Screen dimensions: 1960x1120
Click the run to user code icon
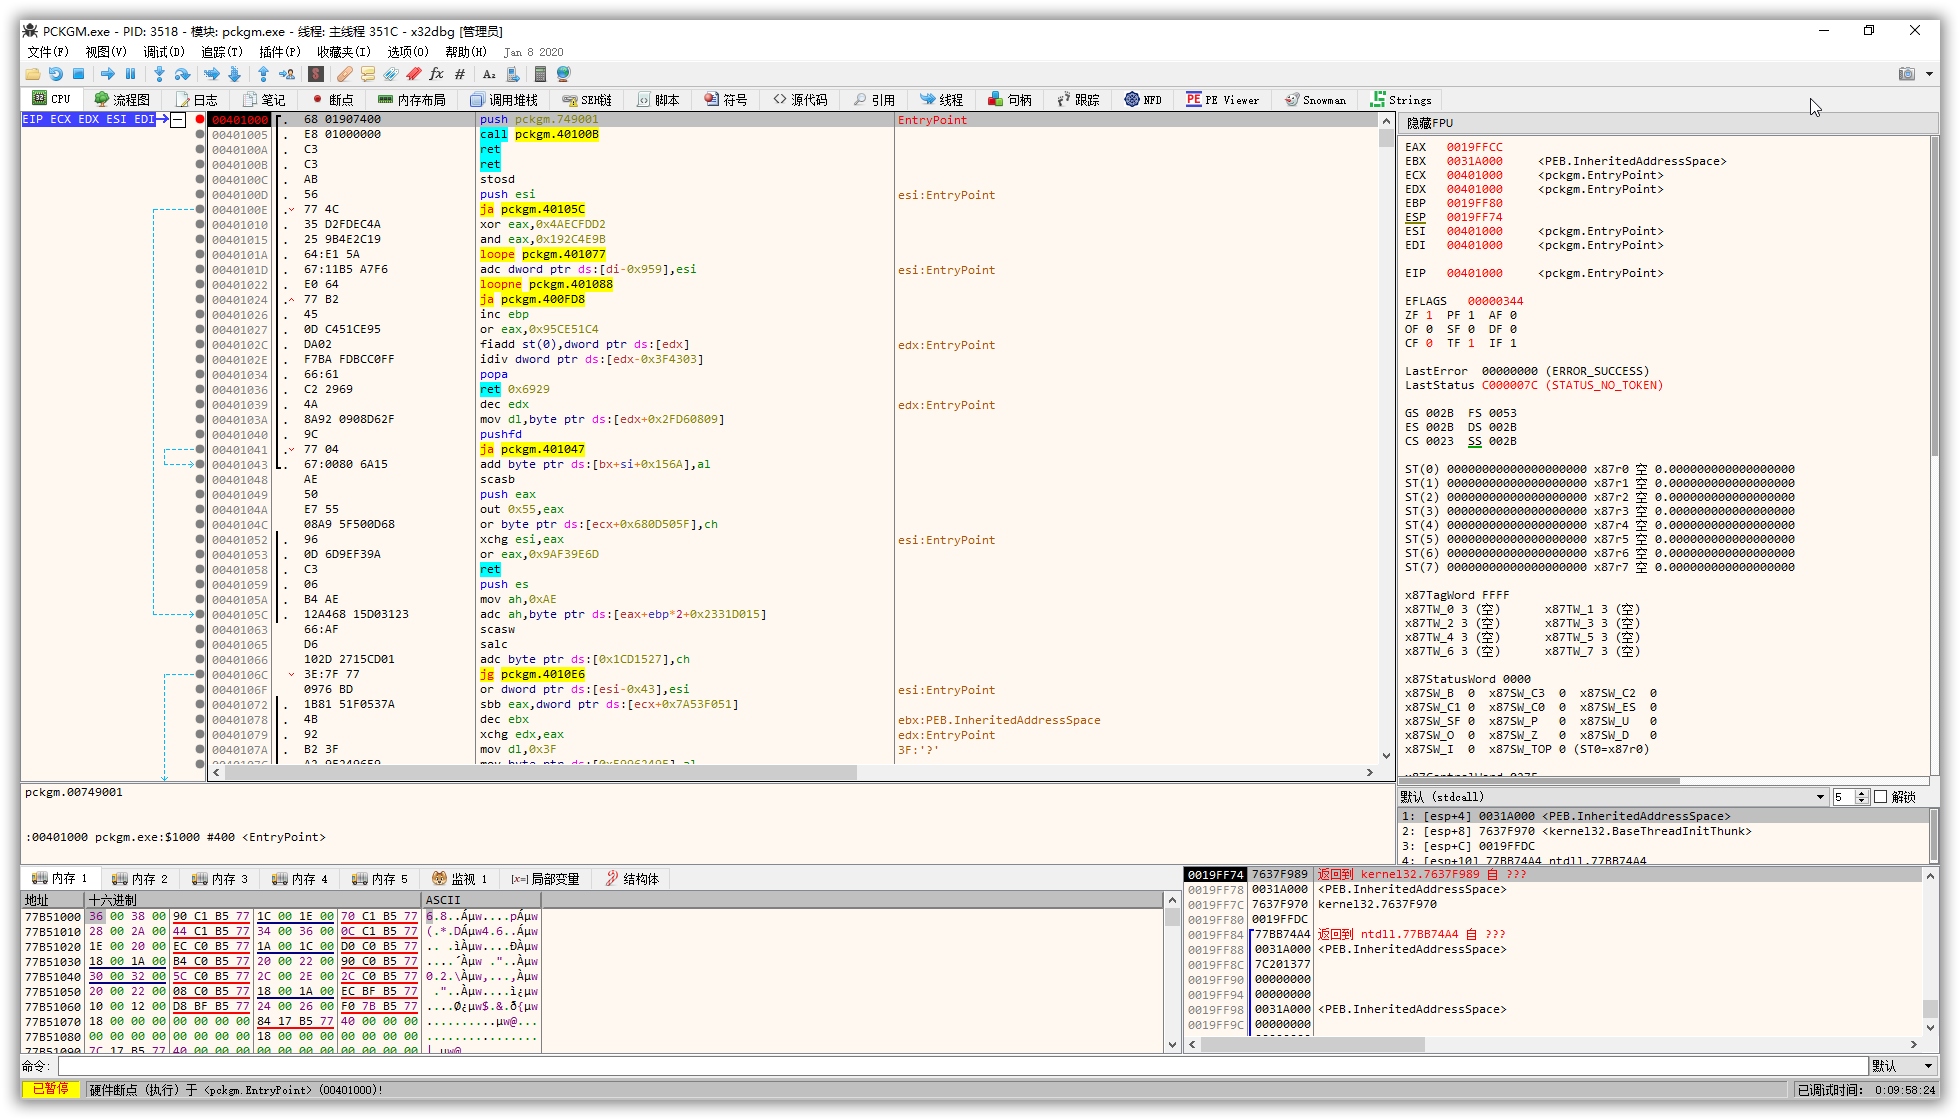(287, 74)
